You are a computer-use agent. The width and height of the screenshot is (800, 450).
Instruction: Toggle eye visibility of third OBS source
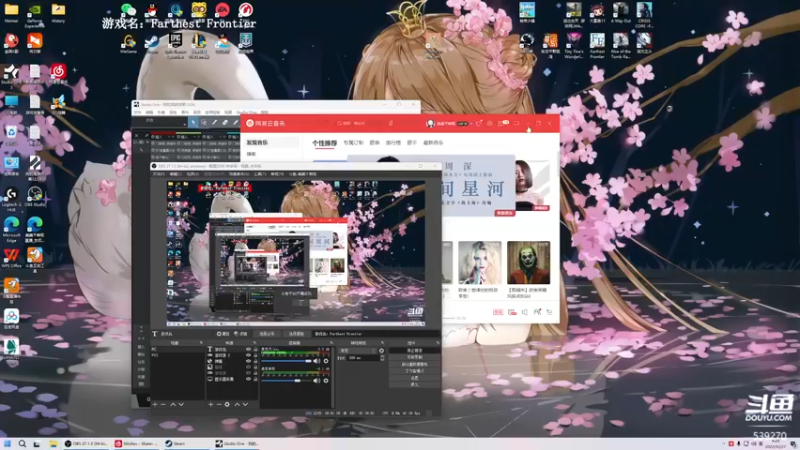(248, 361)
